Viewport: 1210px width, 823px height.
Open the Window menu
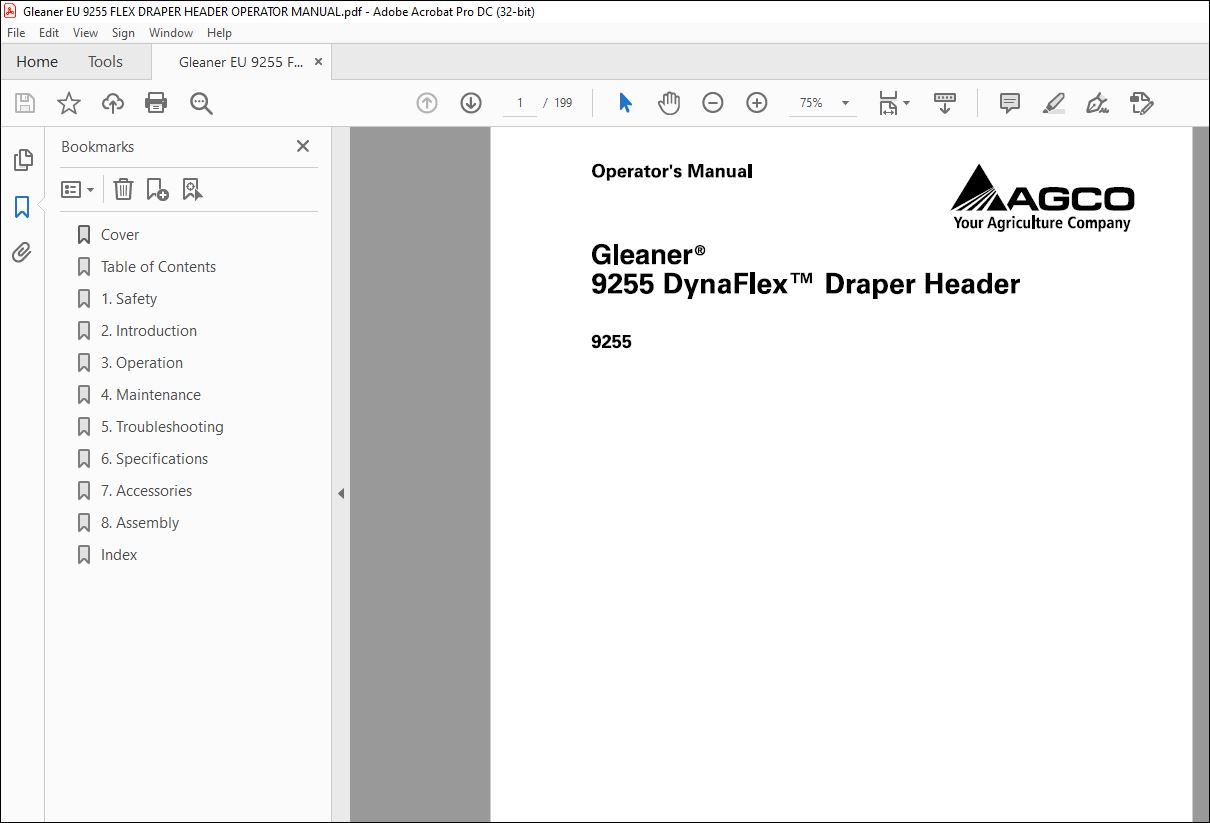(171, 33)
